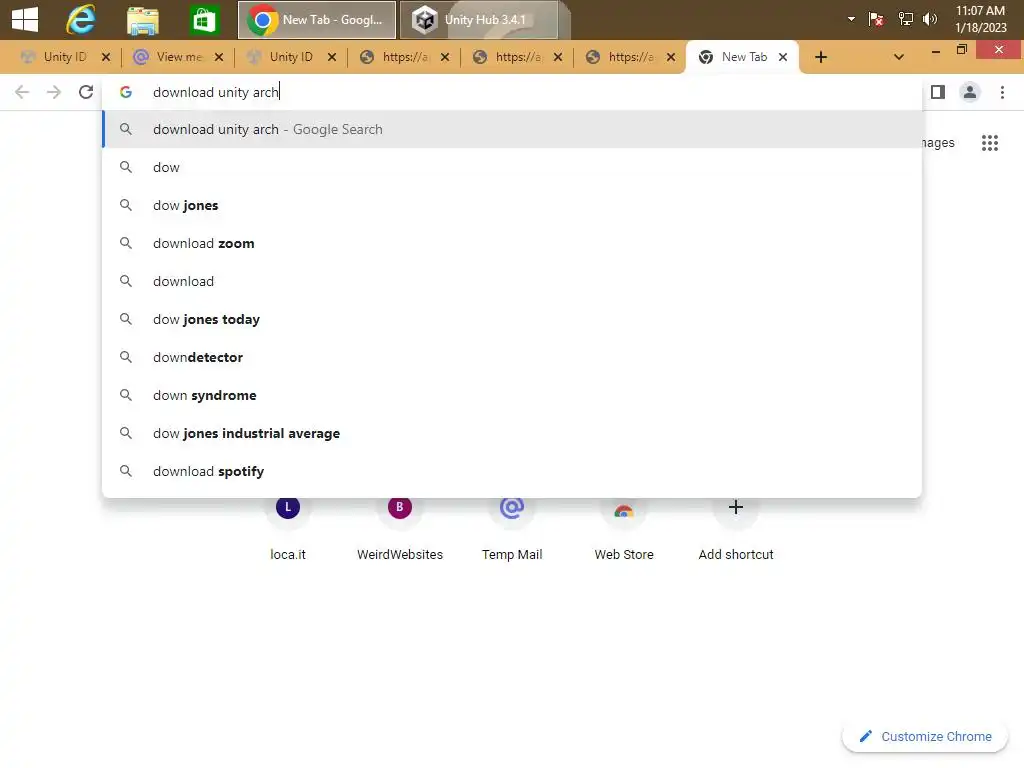Launch Internet Explorer from taskbar
Screen dimensions: 1024x768
(81, 20)
